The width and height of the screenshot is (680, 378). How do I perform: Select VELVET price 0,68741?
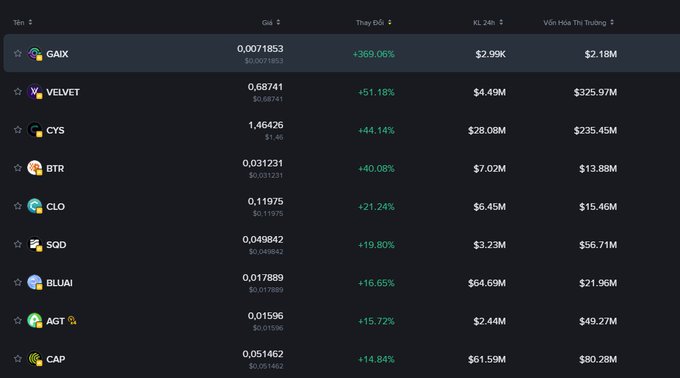pos(265,87)
